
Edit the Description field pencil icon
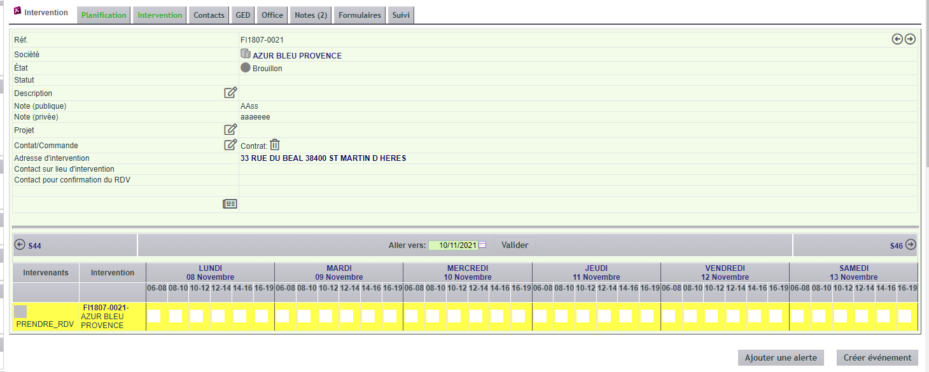tap(230, 92)
